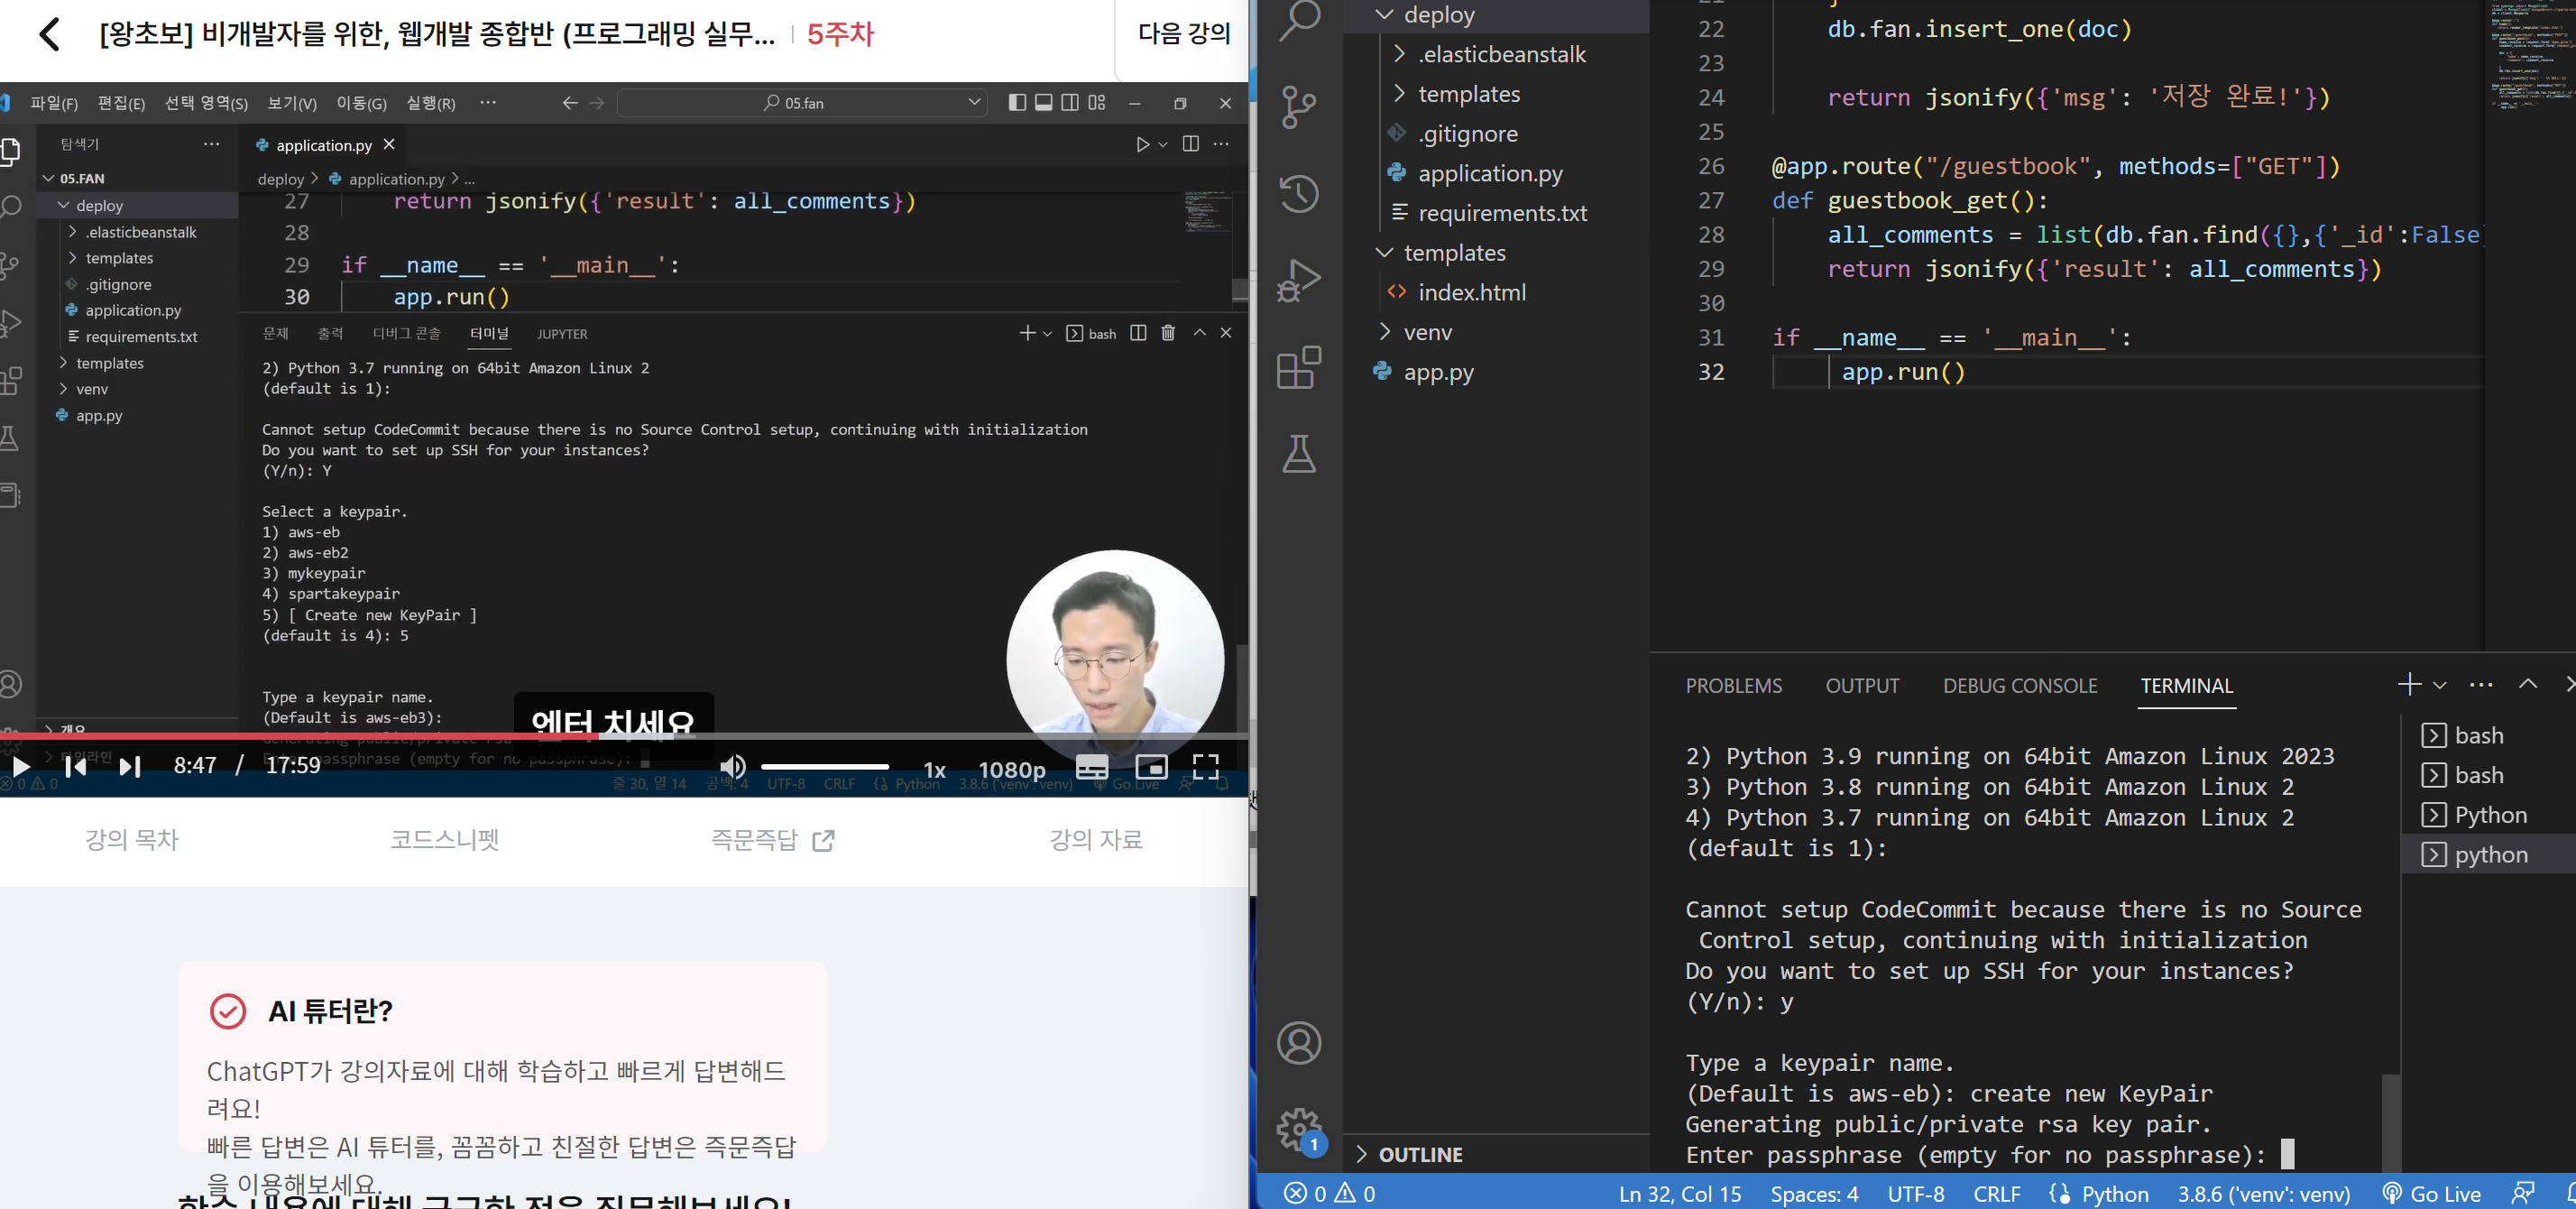Open Search view in right VS Code activity bar
This screenshot has height=1209, width=2576.
(x=1299, y=20)
